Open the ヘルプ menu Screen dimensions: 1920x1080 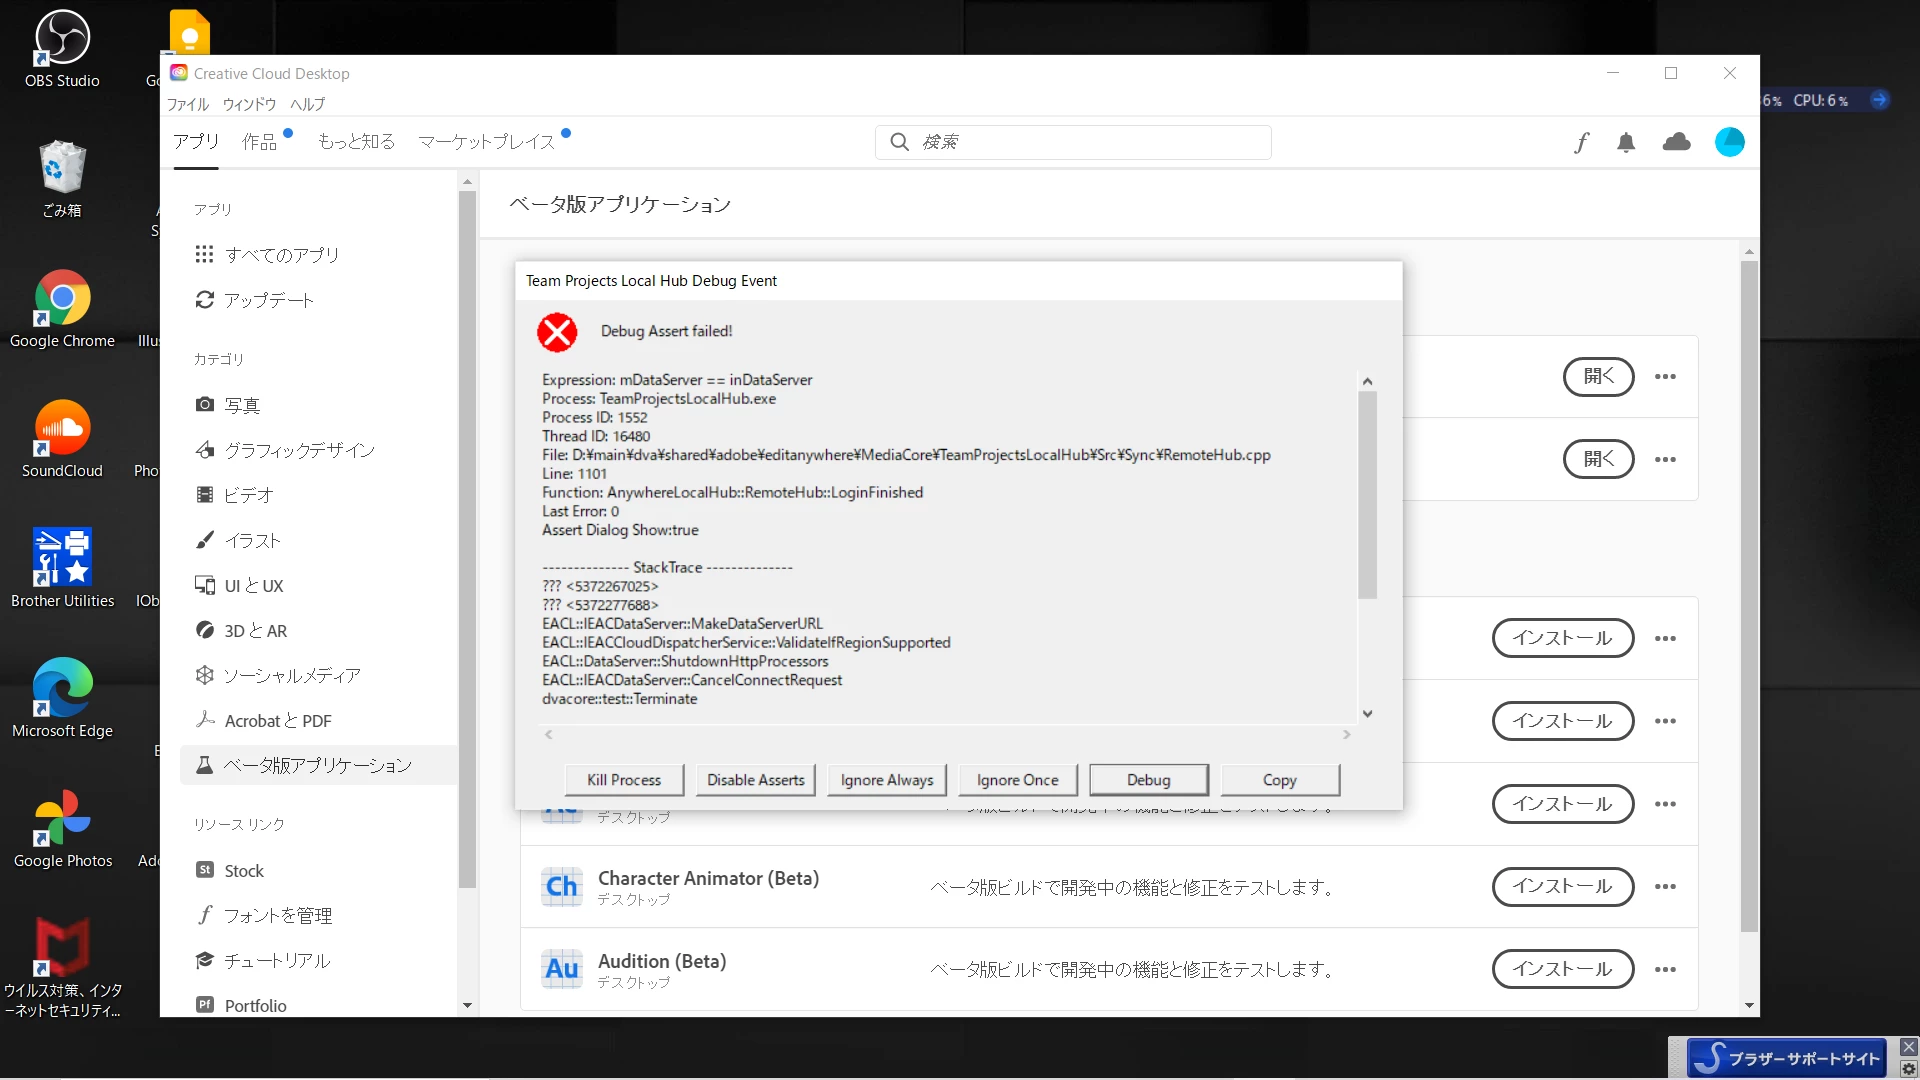point(307,104)
